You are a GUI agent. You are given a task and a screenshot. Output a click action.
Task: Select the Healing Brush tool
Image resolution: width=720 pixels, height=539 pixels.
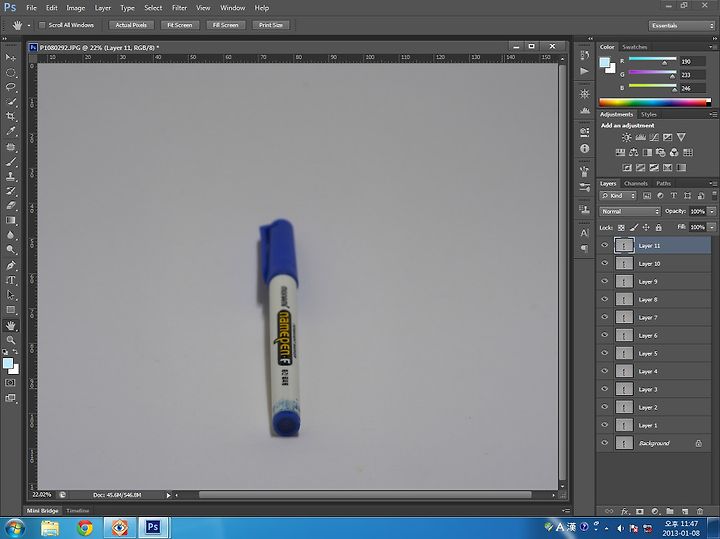(11, 147)
